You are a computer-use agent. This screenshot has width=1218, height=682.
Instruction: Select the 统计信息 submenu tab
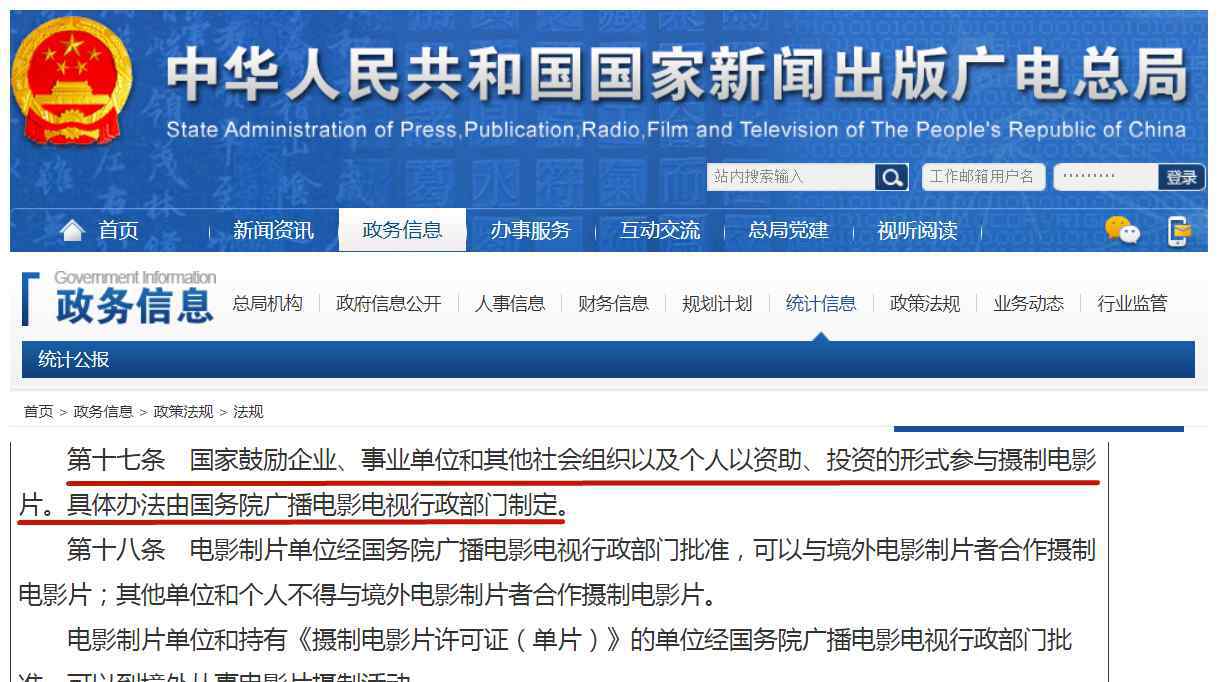pyautogui.click(x=821, y=303)
